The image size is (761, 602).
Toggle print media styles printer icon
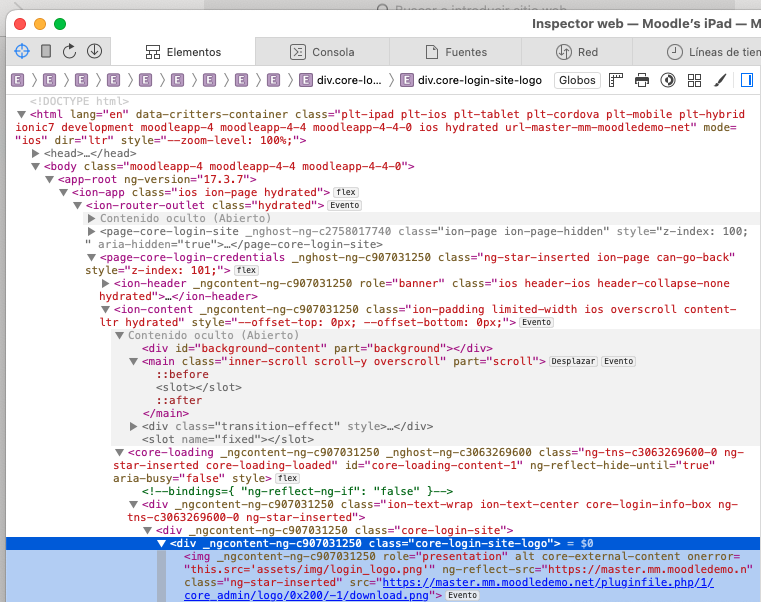point(642,80)
